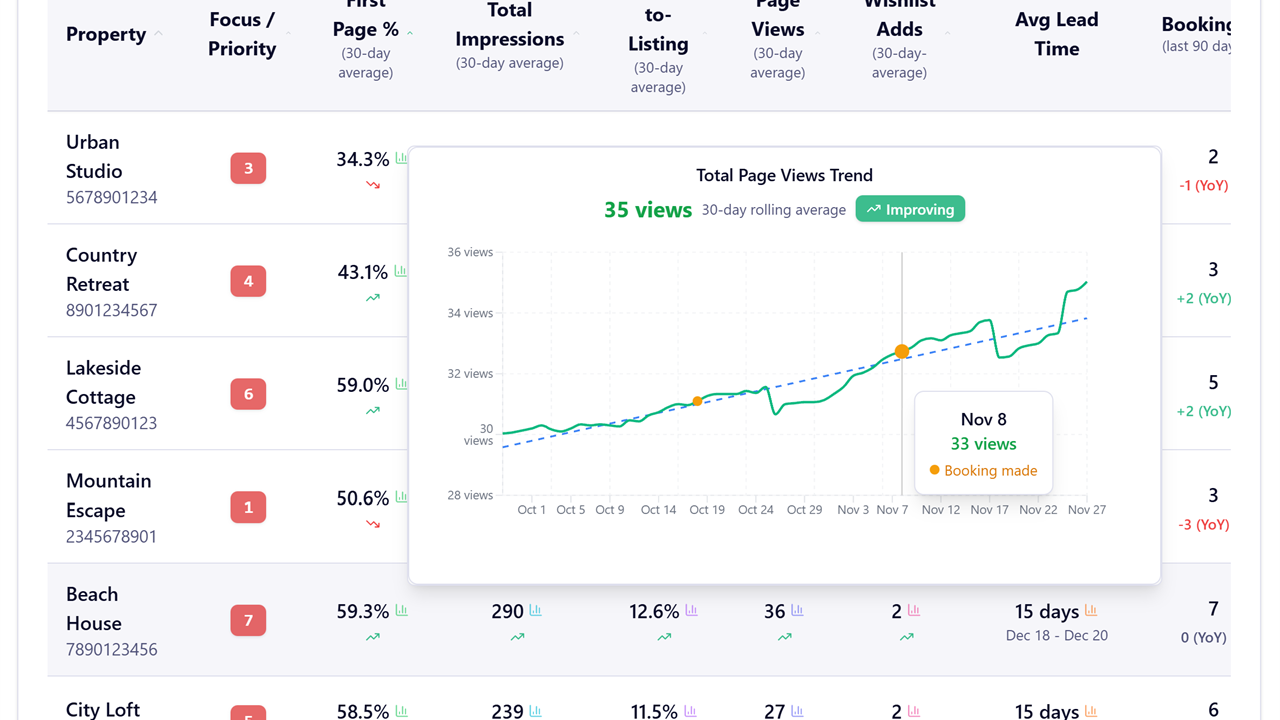Open the 11.5% chart icon in City Loft row
This screenshot has width=1280, height=720.
(690, 711)
